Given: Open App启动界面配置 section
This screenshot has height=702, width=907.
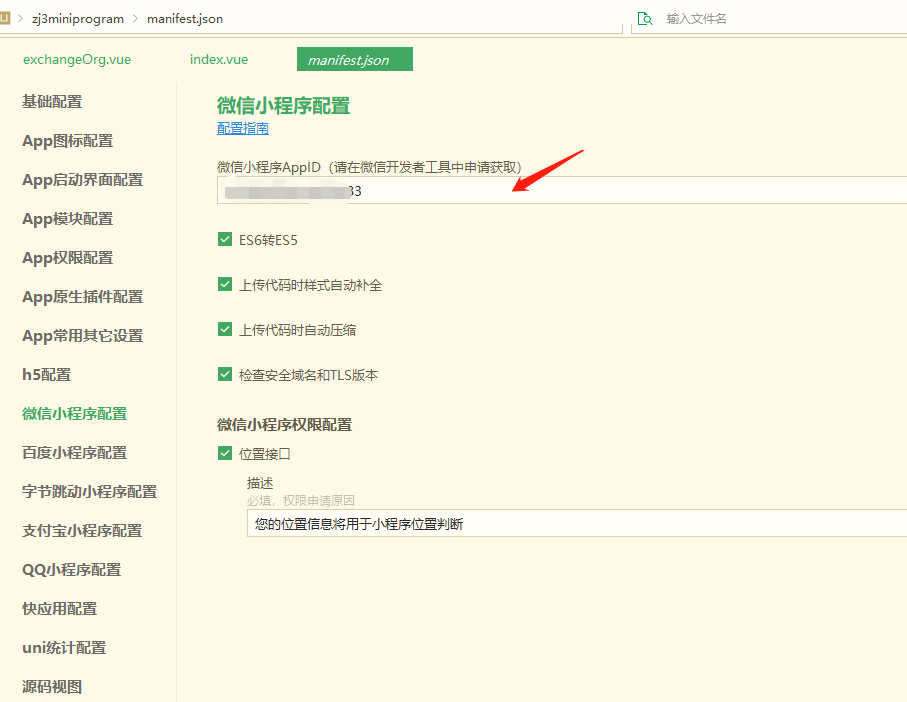Looking at the screenshot, I should [83, 180].
